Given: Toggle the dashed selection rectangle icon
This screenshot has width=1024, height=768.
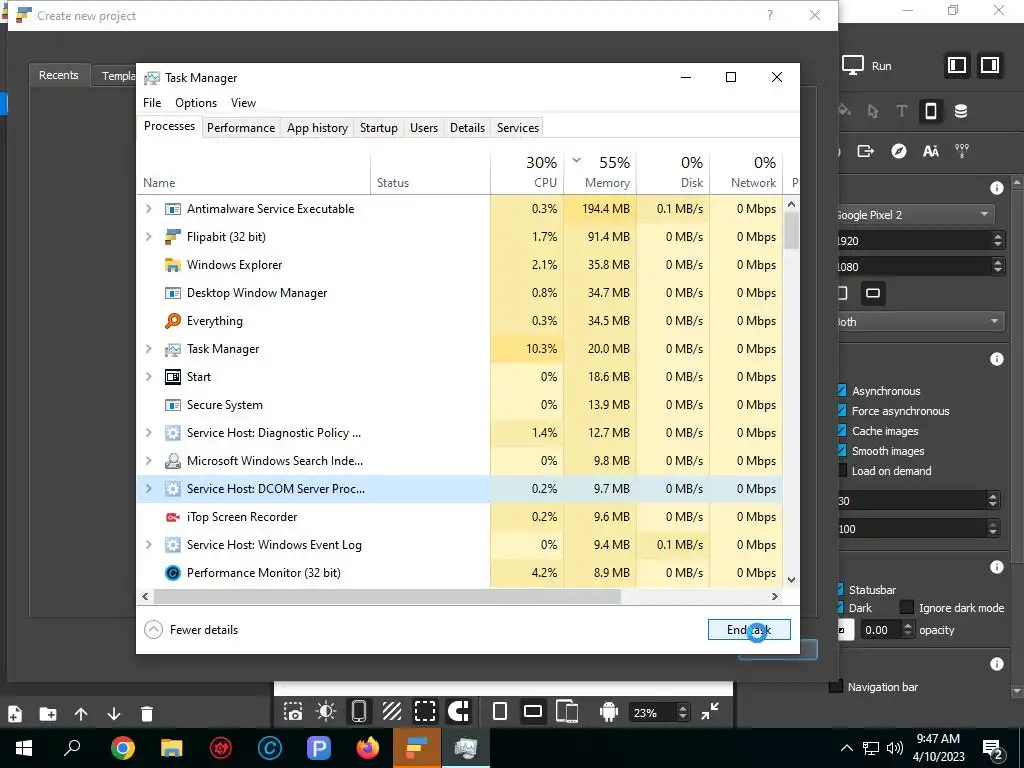Looking at the screenshot, I should click(x=425, y=711).
